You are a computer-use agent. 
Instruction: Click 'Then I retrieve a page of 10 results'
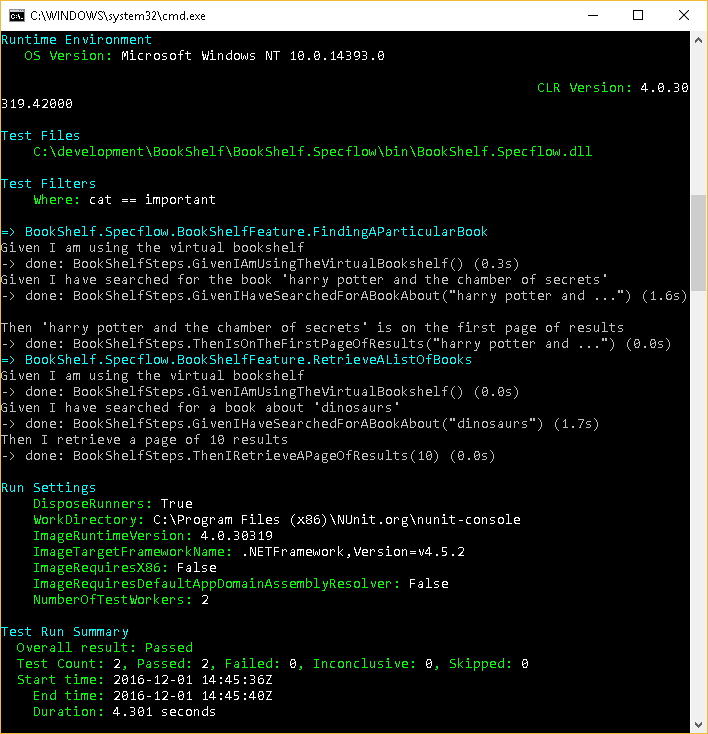click(x=144, y=440)
